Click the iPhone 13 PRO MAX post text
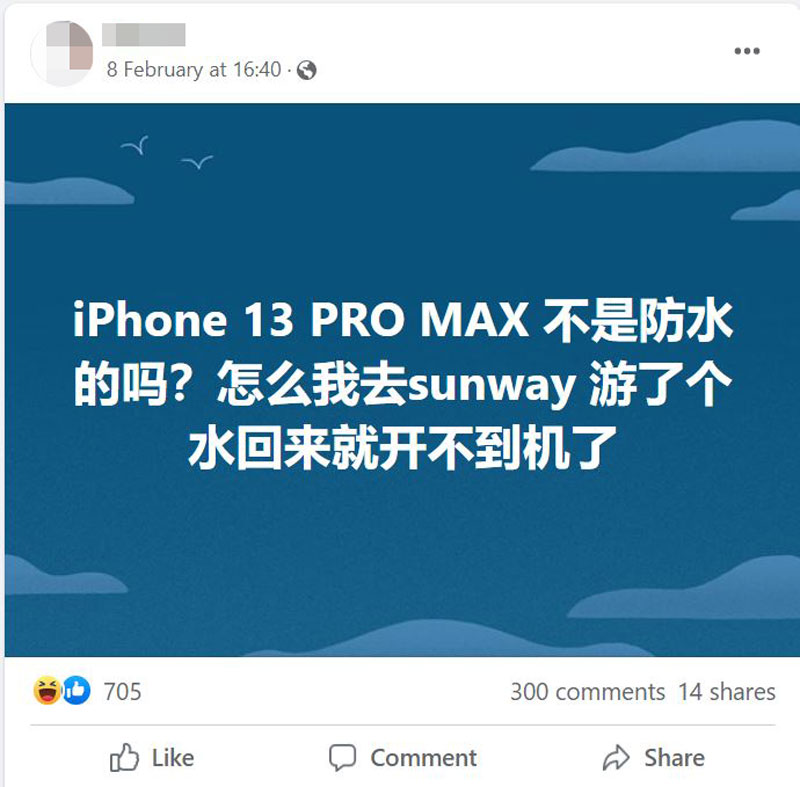The image size is (800, 787). (301, 320)
